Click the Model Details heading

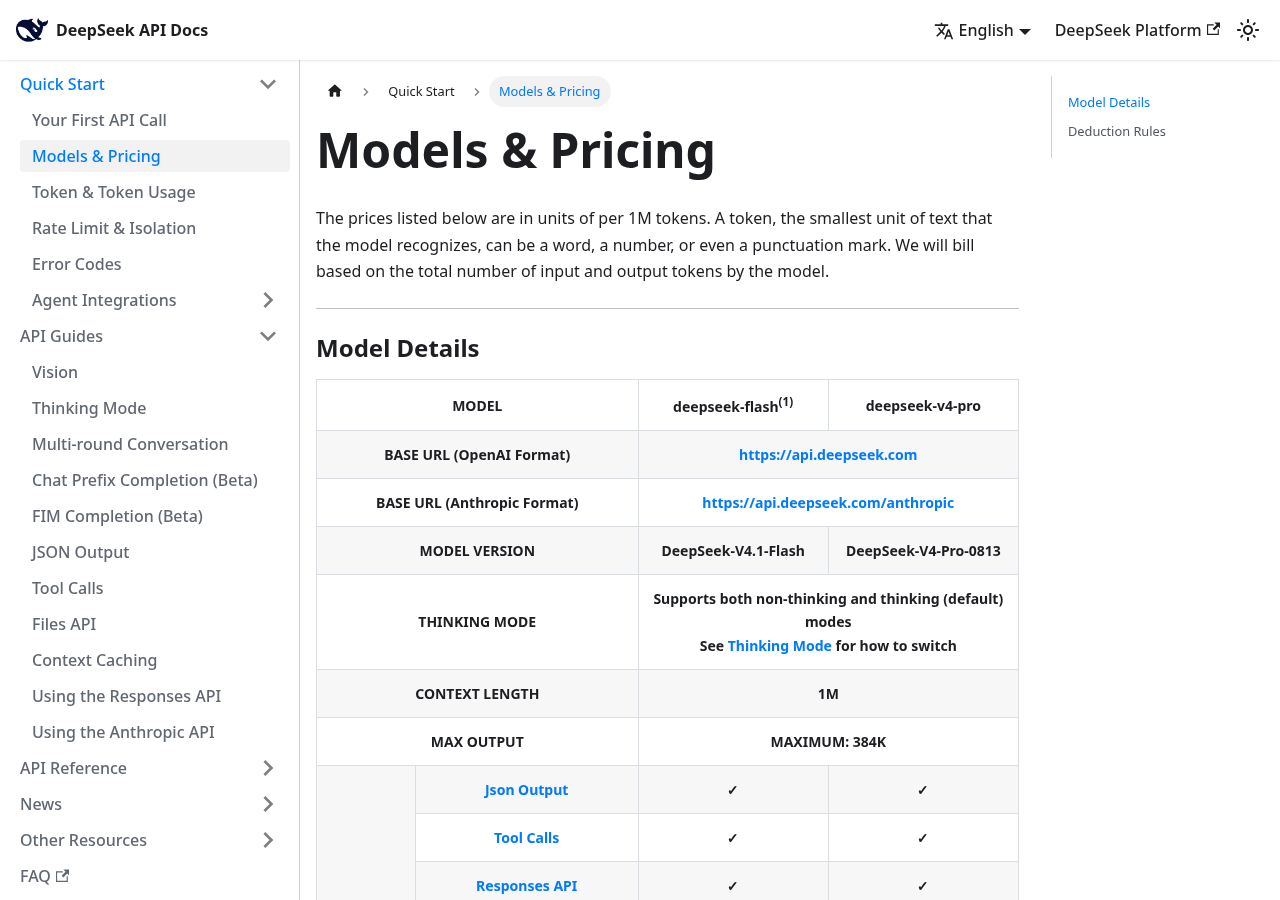click(398, 348)
